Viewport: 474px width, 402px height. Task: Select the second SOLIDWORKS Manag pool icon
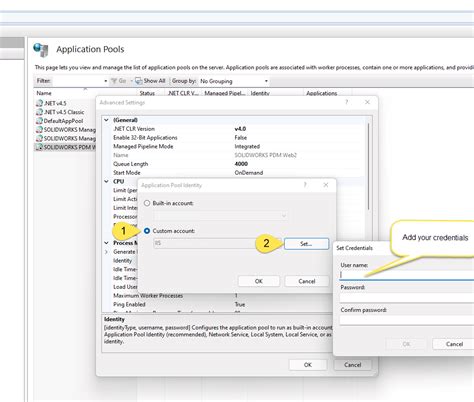pos(39,138)
